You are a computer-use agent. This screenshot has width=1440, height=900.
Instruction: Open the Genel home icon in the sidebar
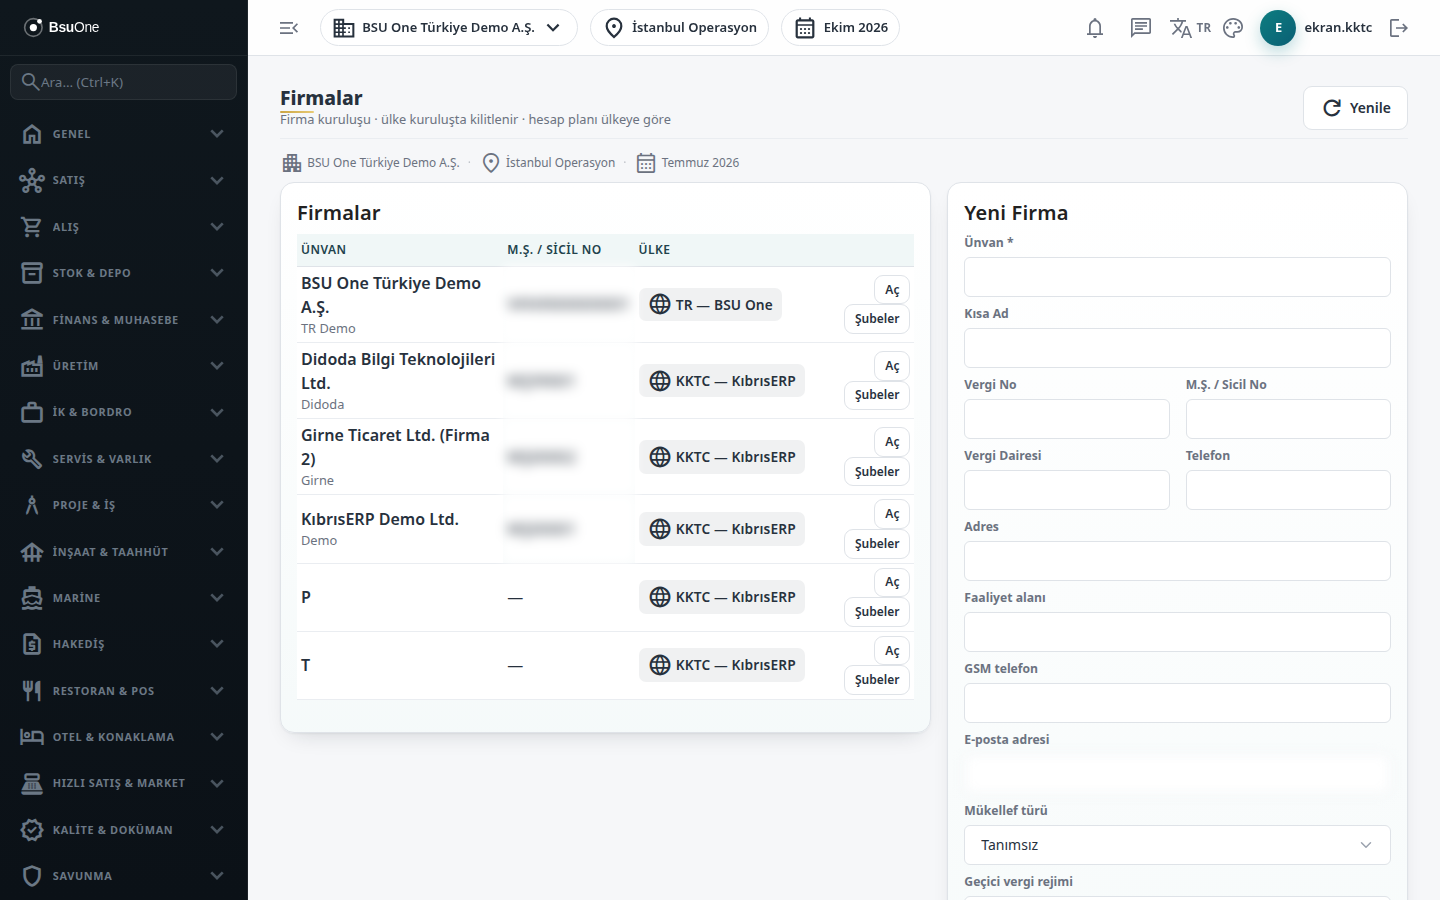click(x=32, y=134)
